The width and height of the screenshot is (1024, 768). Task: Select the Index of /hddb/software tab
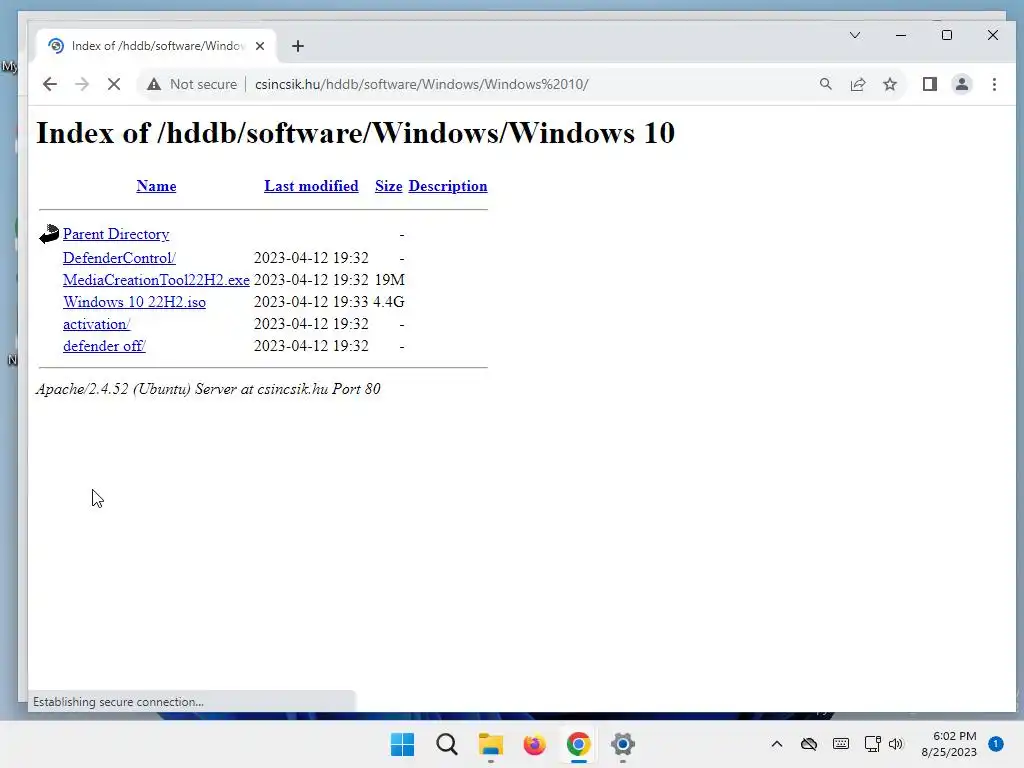(157, 46)
